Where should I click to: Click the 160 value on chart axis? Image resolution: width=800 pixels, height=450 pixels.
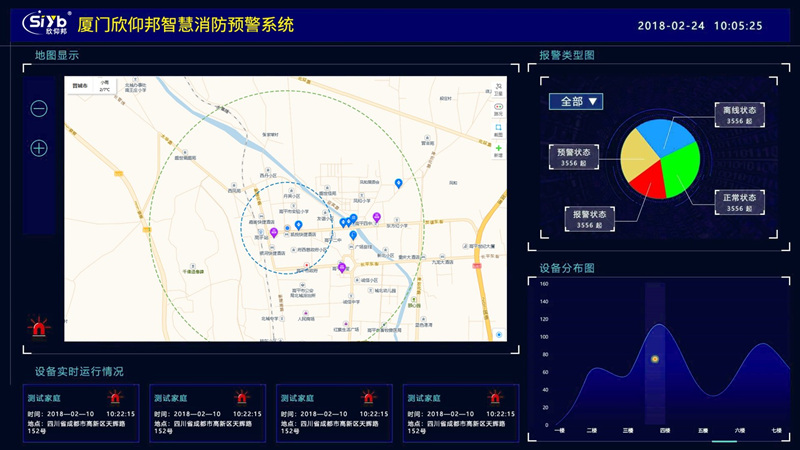[544, 284]
